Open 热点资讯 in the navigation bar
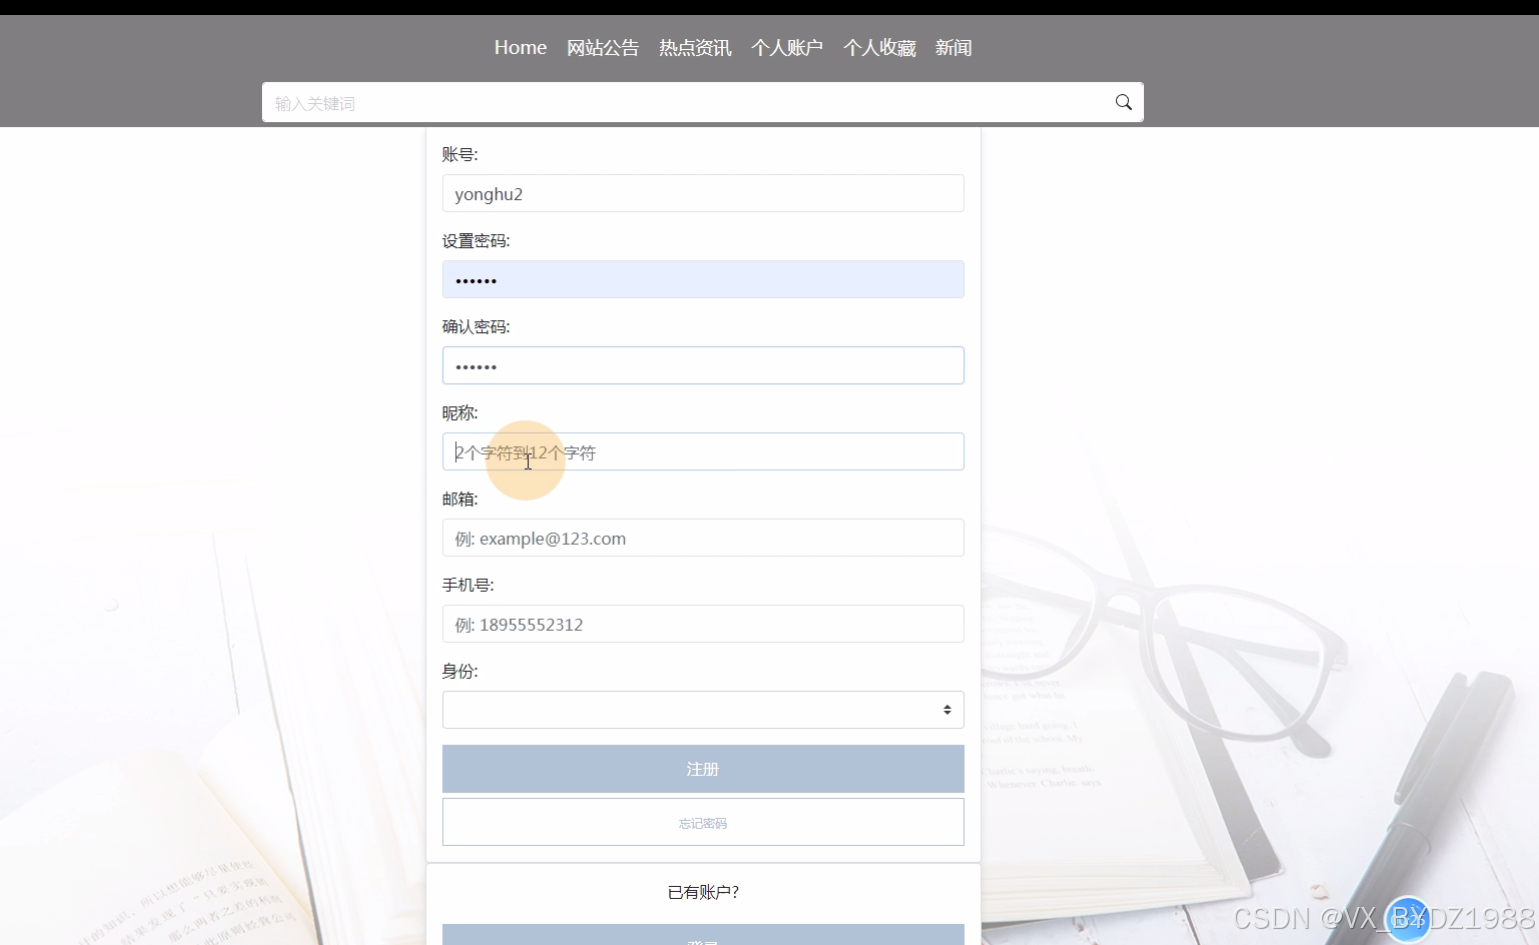 click(695, 47)
